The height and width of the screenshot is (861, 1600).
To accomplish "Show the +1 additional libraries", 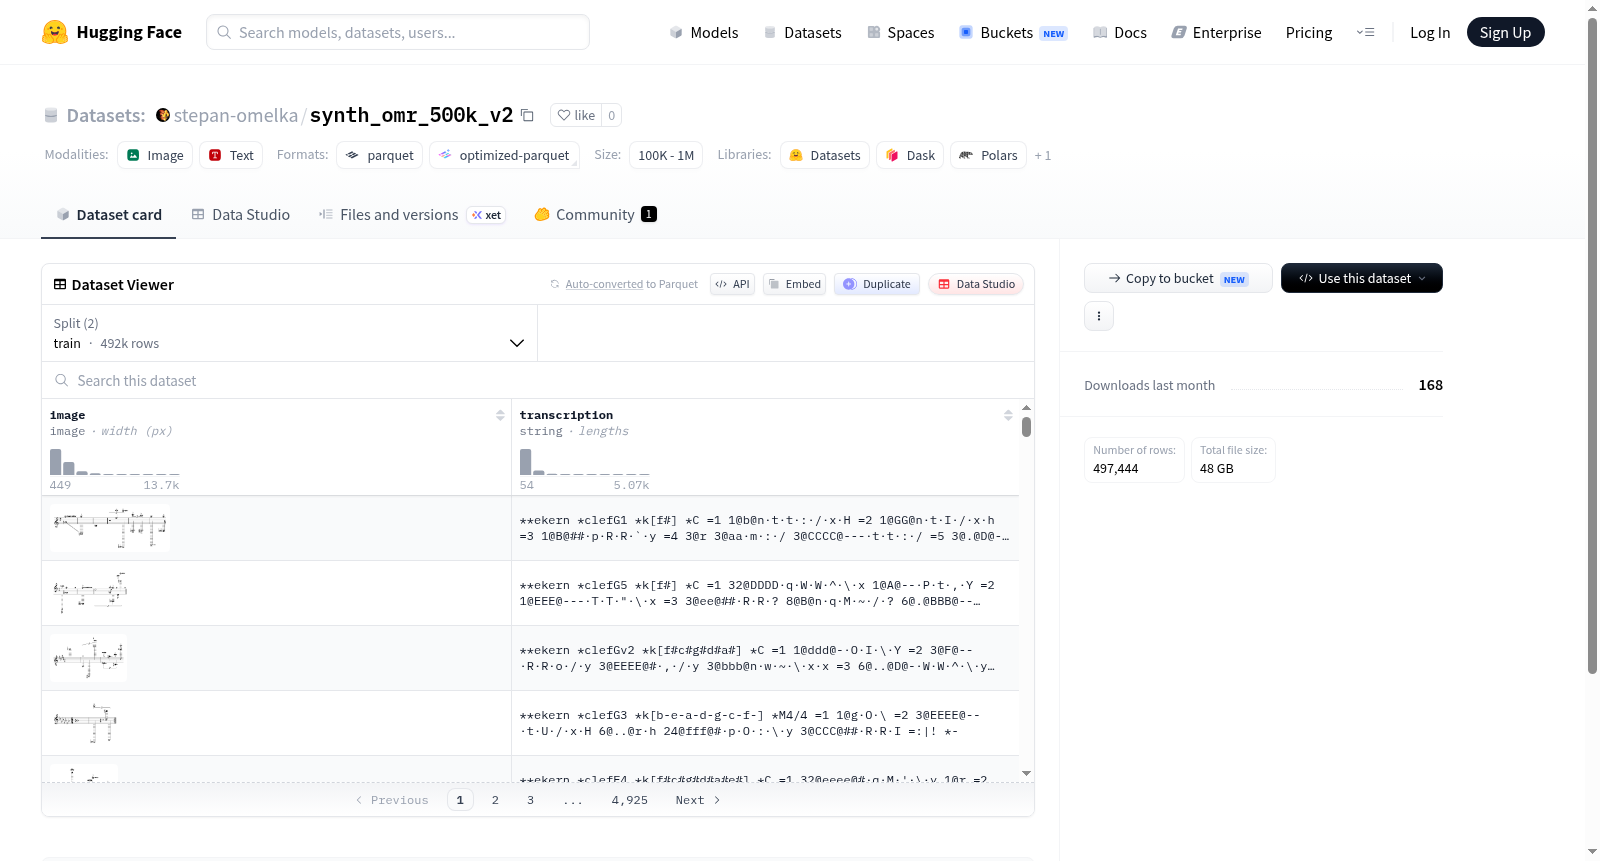I will (1043, 155).
